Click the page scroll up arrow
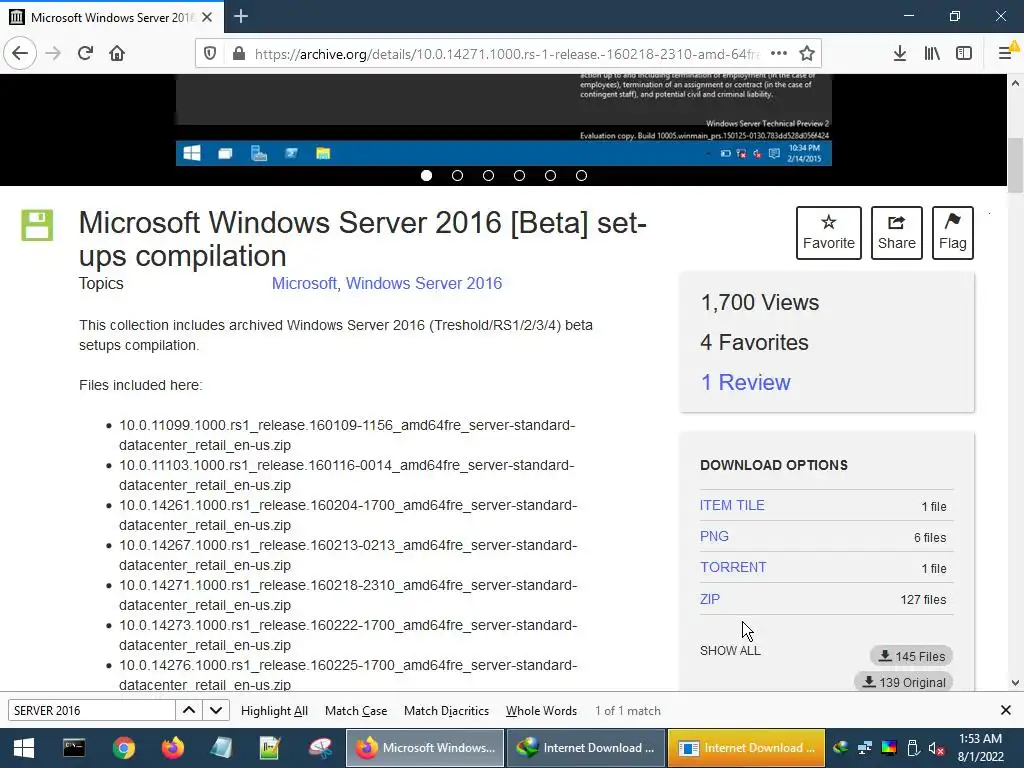This screenshot has width=1024, height=768. click(1015, 83)
